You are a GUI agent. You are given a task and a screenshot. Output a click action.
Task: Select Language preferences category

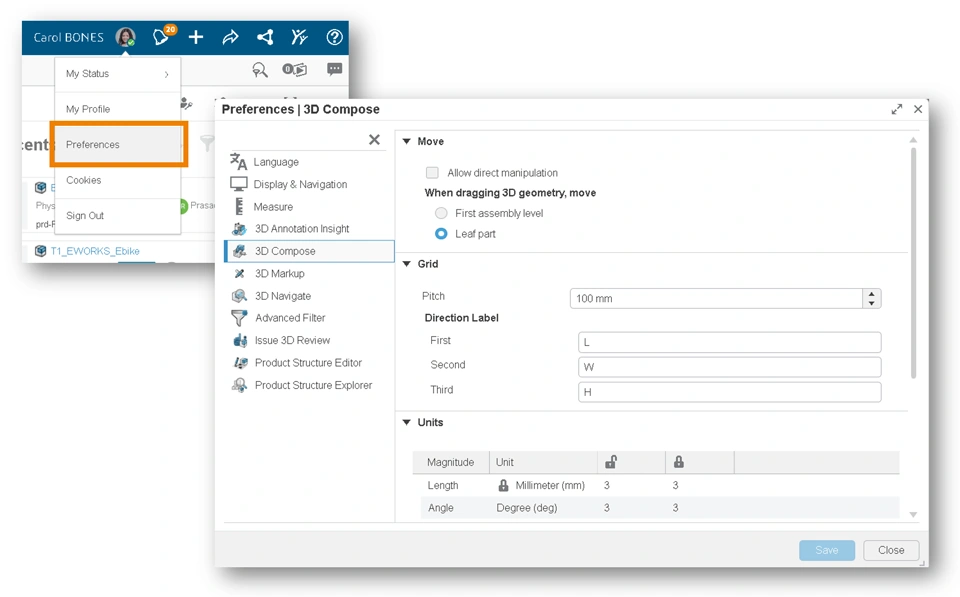click(x=310, y=162)
